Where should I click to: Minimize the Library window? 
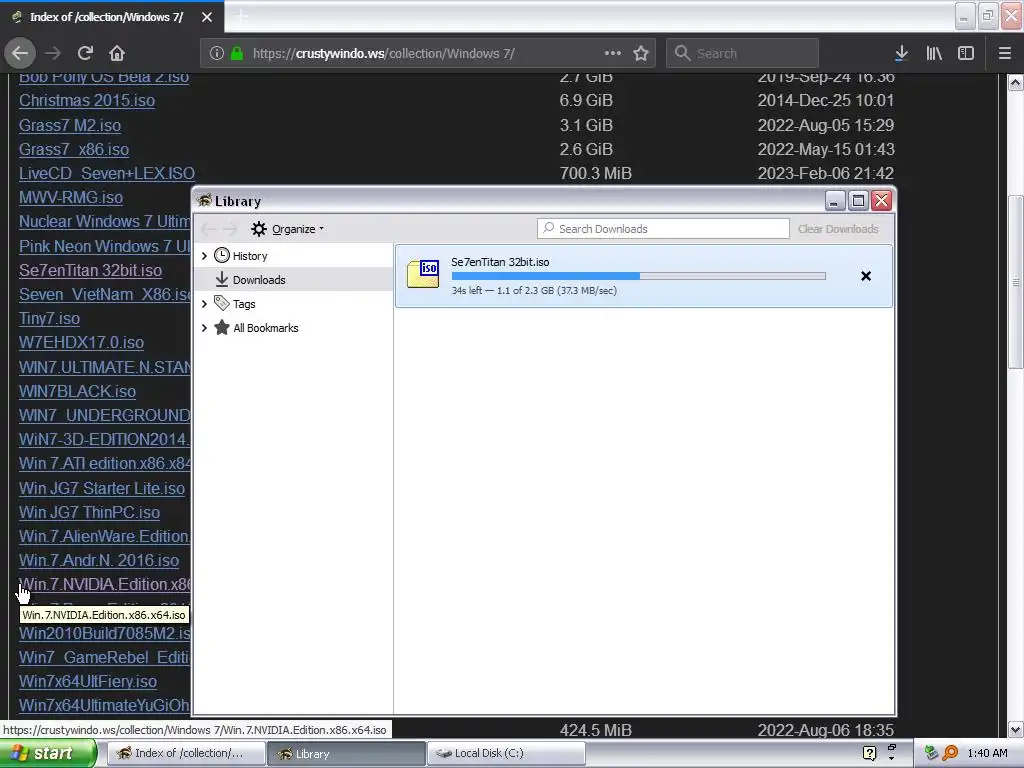coord(835,200)
